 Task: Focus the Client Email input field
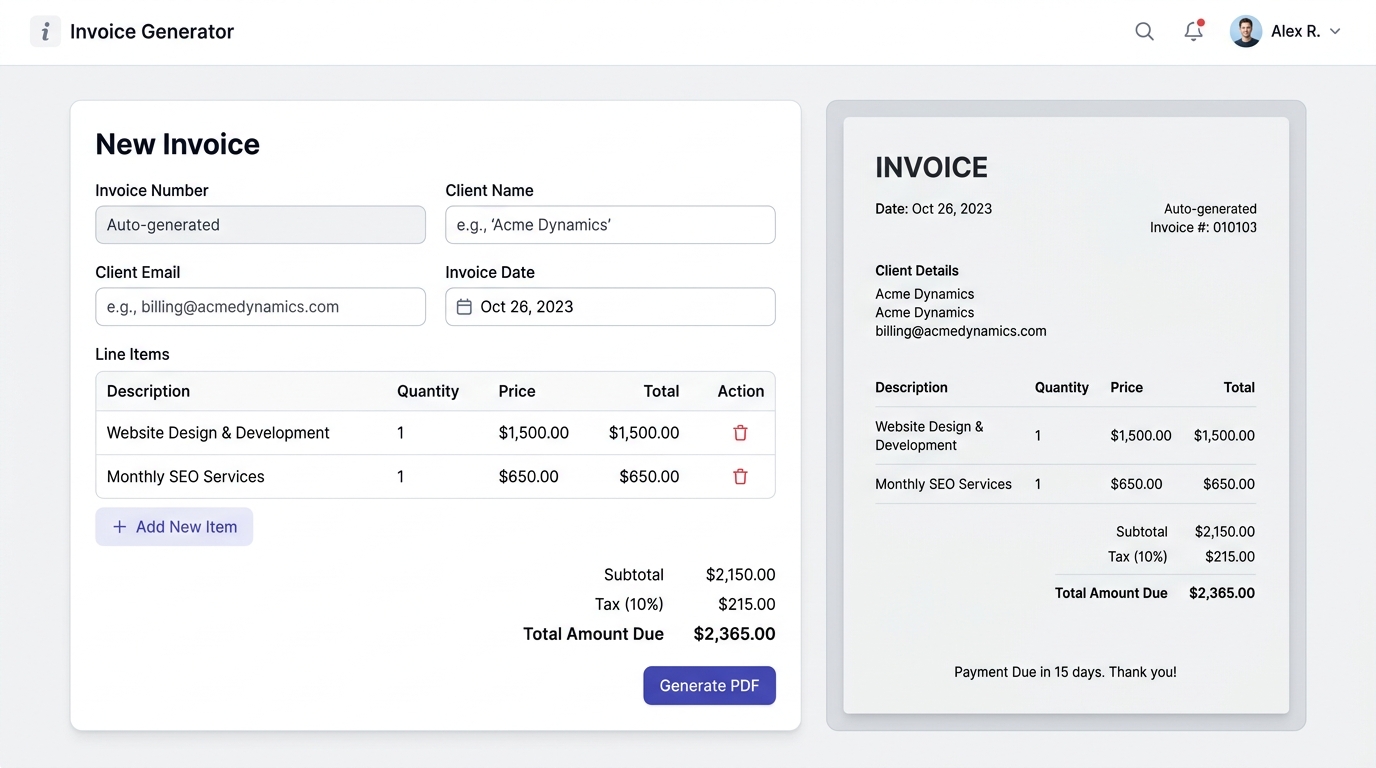260,307
